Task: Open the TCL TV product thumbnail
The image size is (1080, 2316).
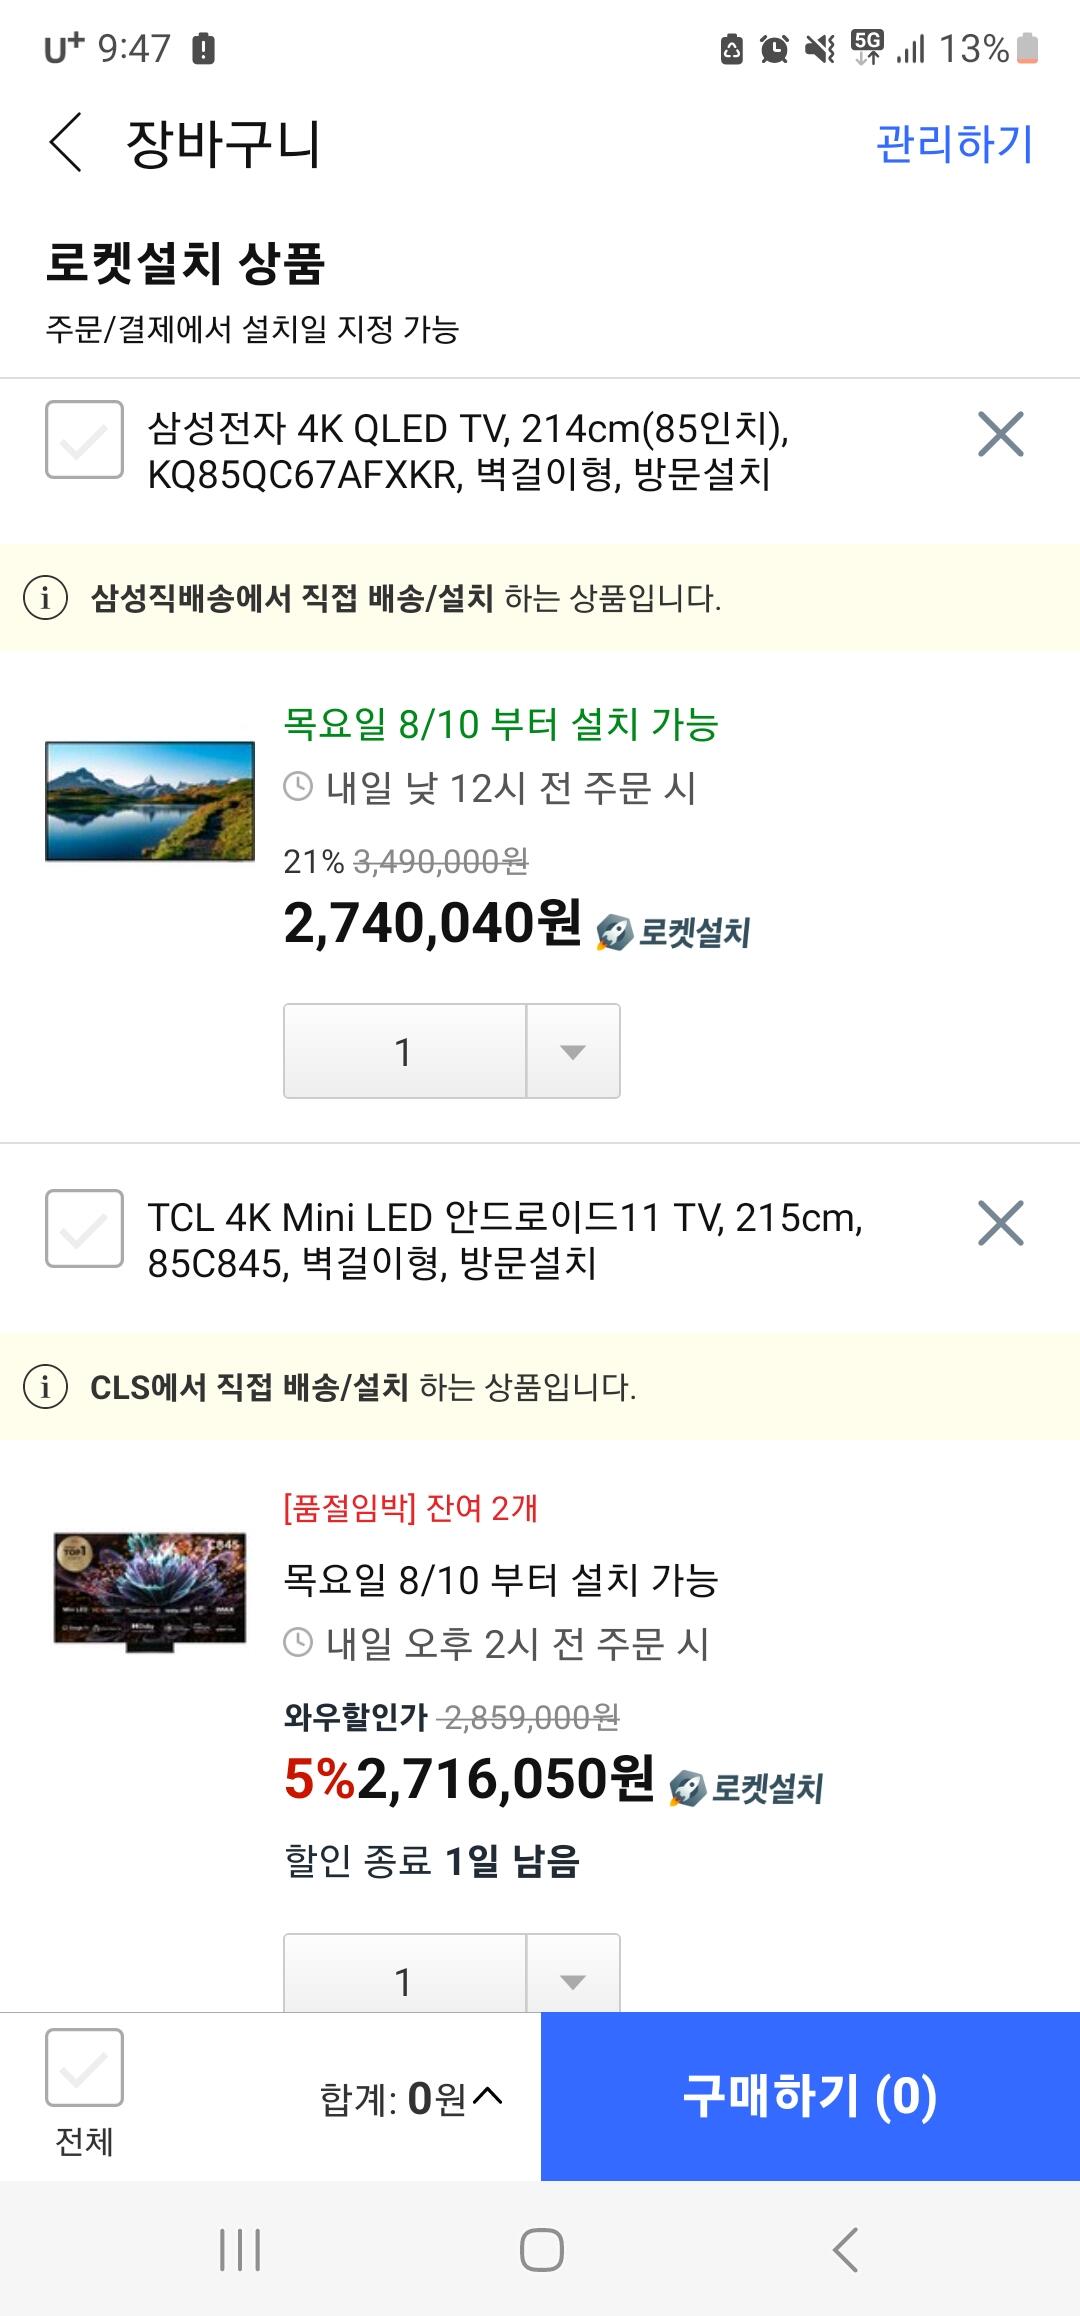Action: coord(150,1591)
